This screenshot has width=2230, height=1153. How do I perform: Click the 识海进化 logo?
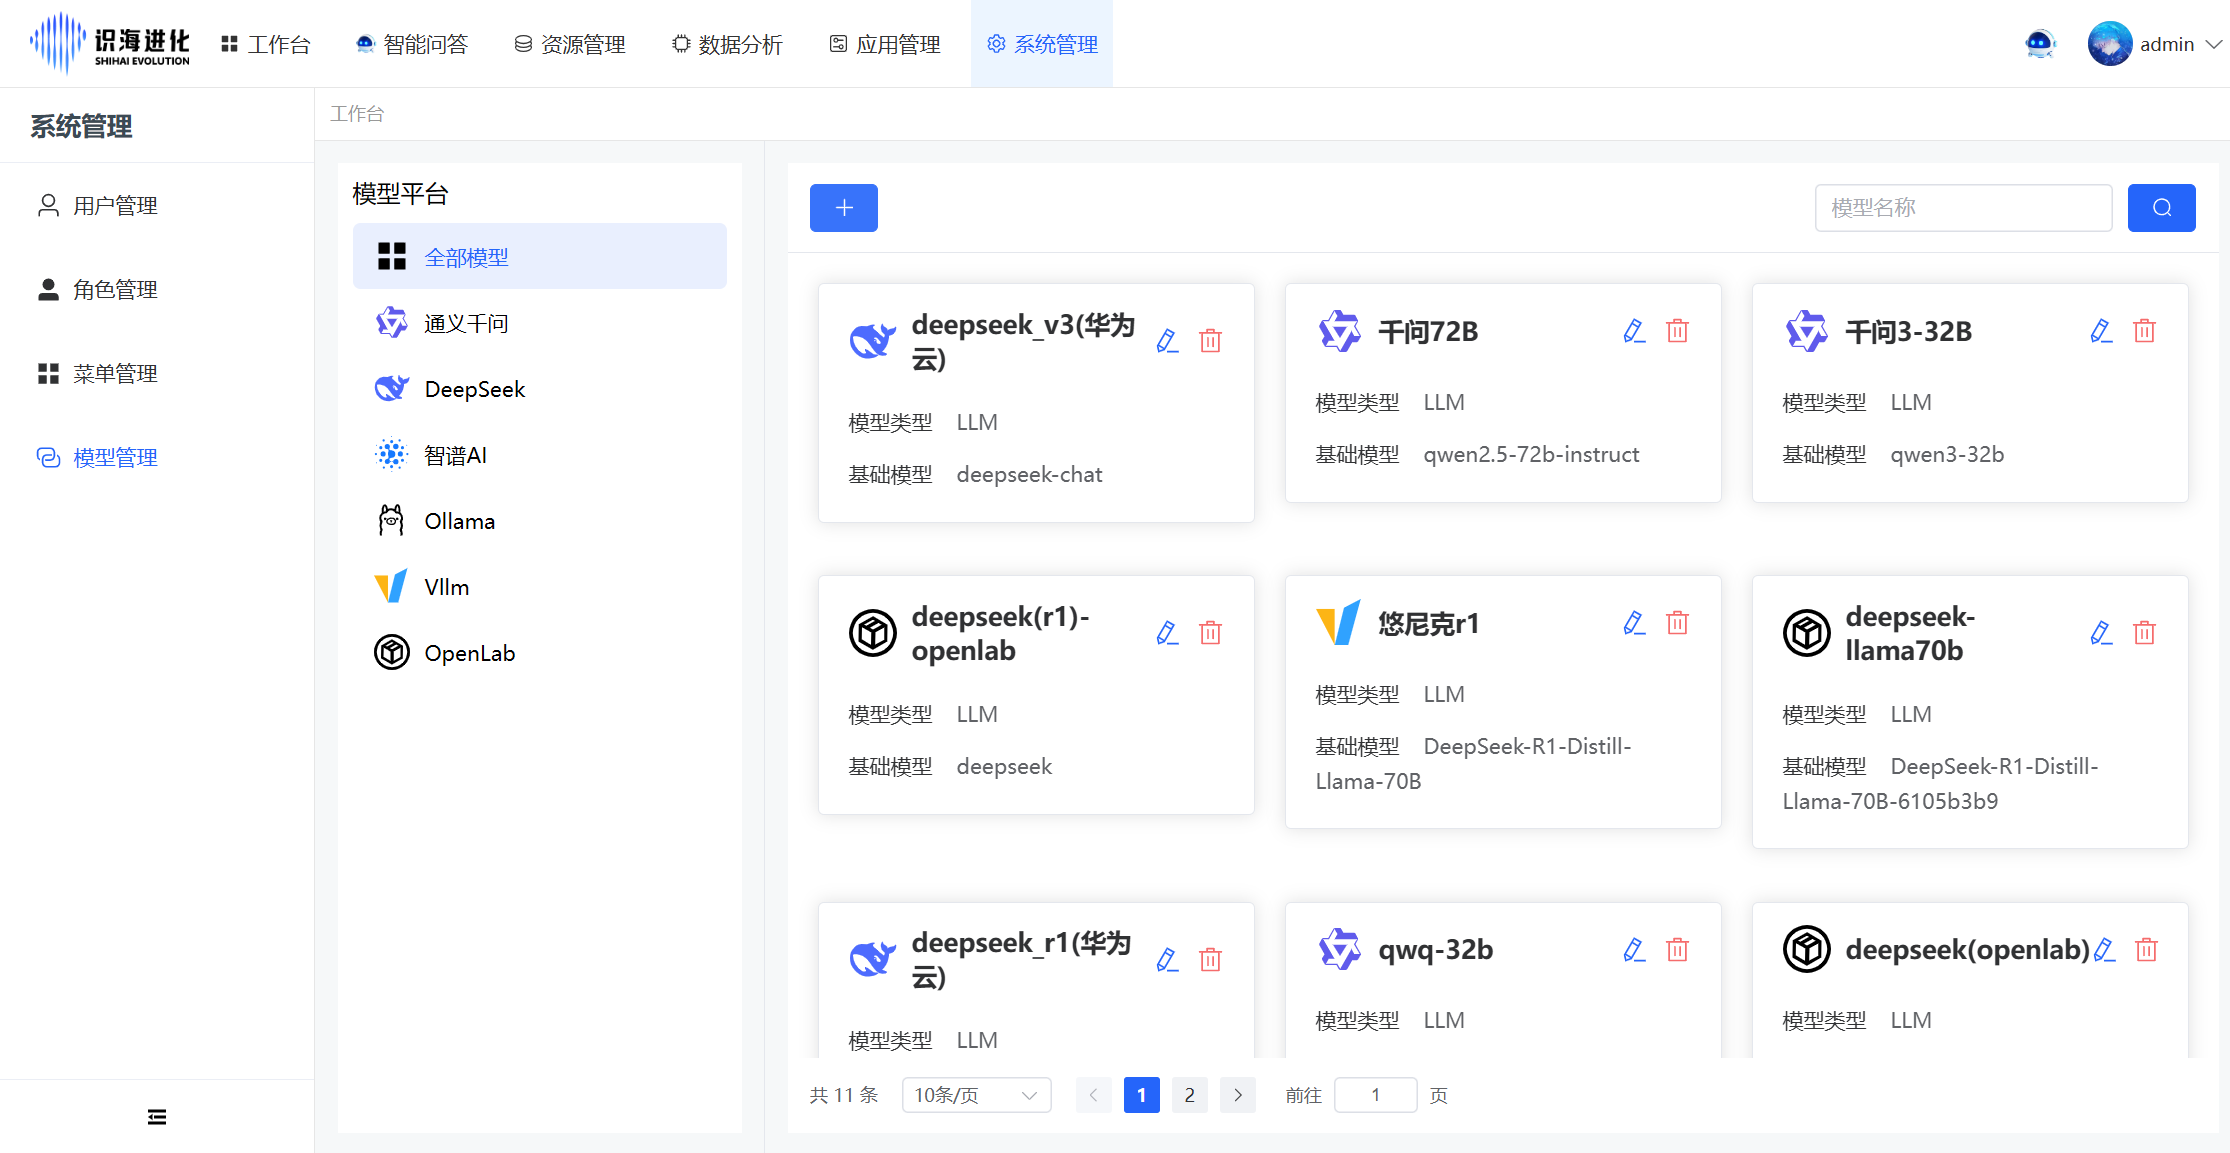click(109, 43)
